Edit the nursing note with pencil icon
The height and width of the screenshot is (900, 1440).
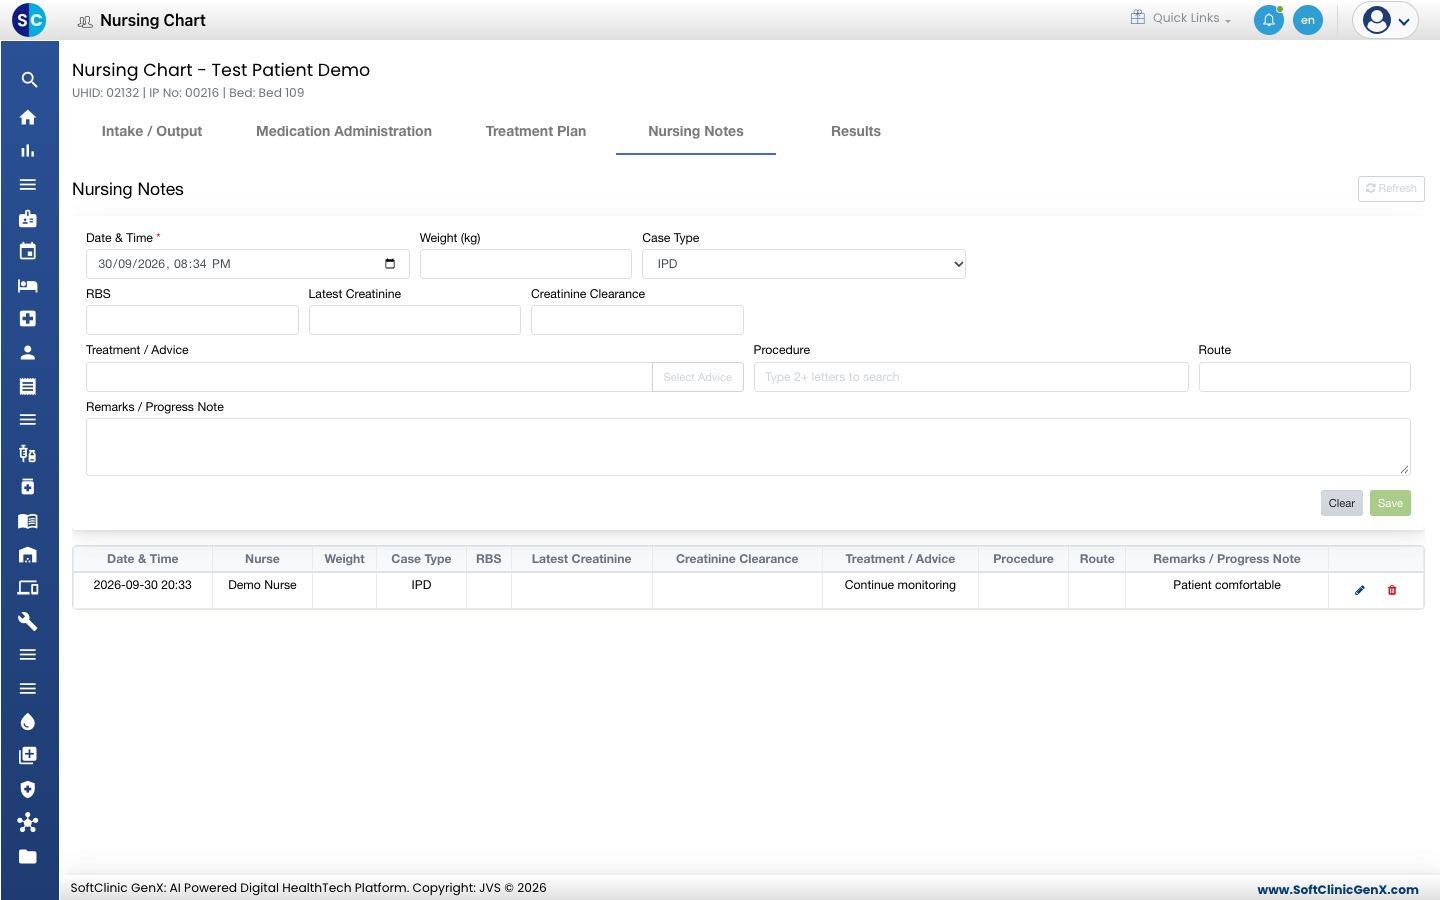click(1359, 590)
